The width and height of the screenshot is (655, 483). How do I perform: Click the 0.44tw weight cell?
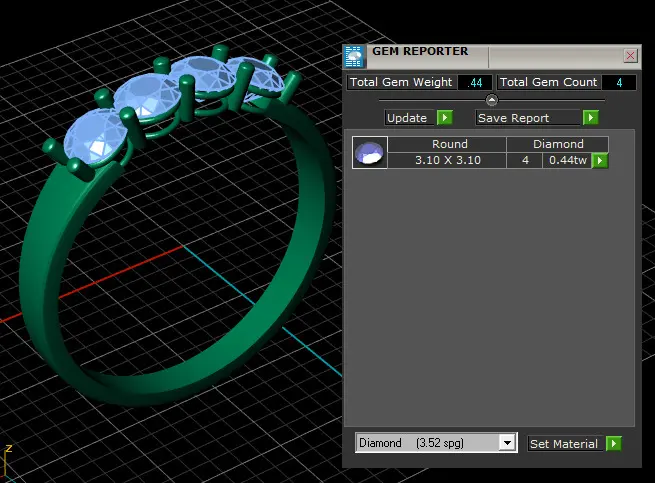click(x=567, y=160)
